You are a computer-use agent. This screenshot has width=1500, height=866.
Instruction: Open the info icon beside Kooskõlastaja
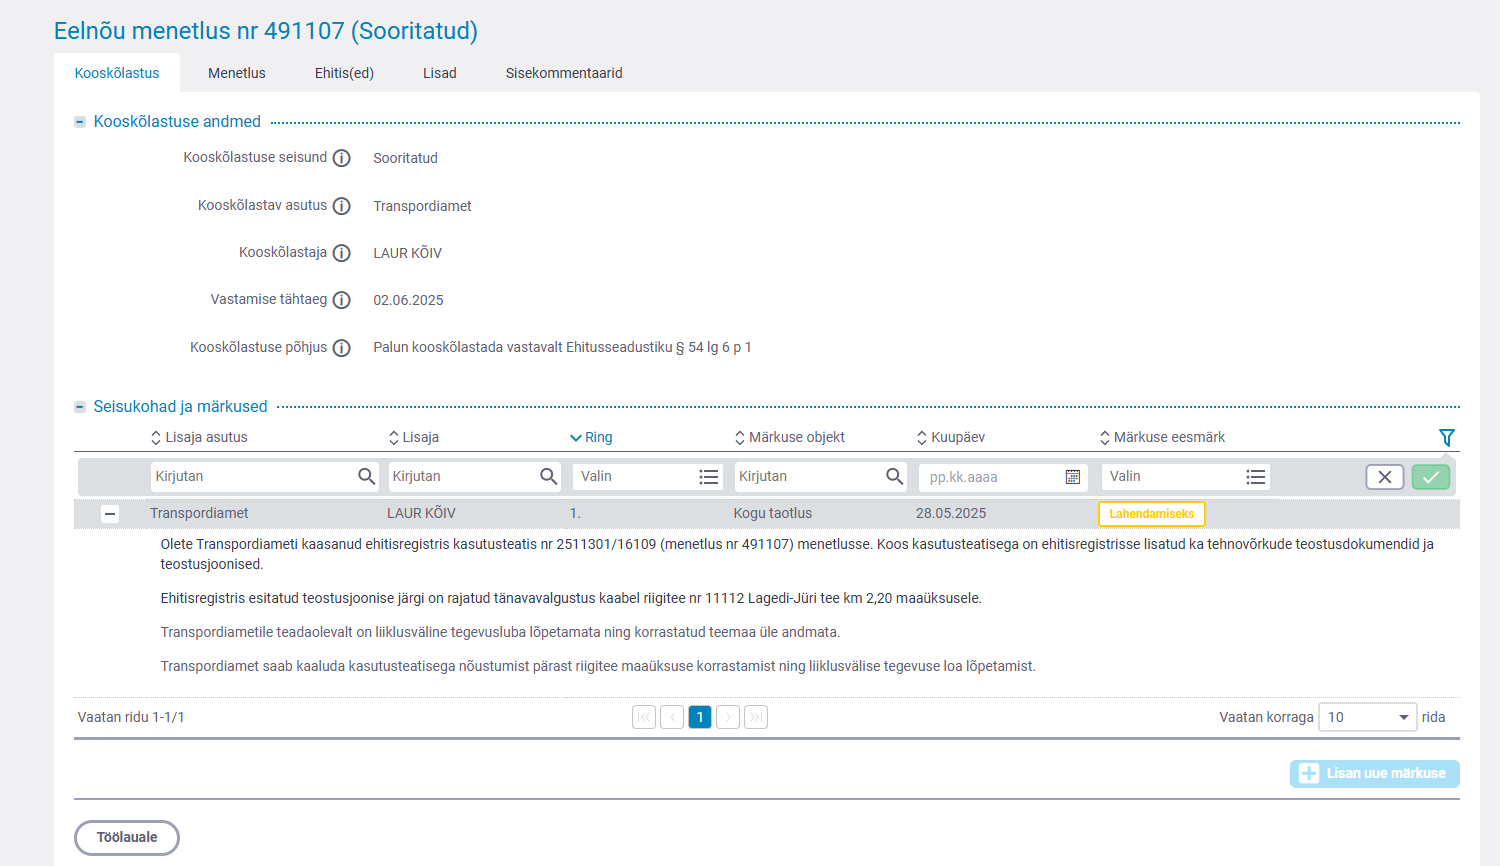[x=341, y=253]
